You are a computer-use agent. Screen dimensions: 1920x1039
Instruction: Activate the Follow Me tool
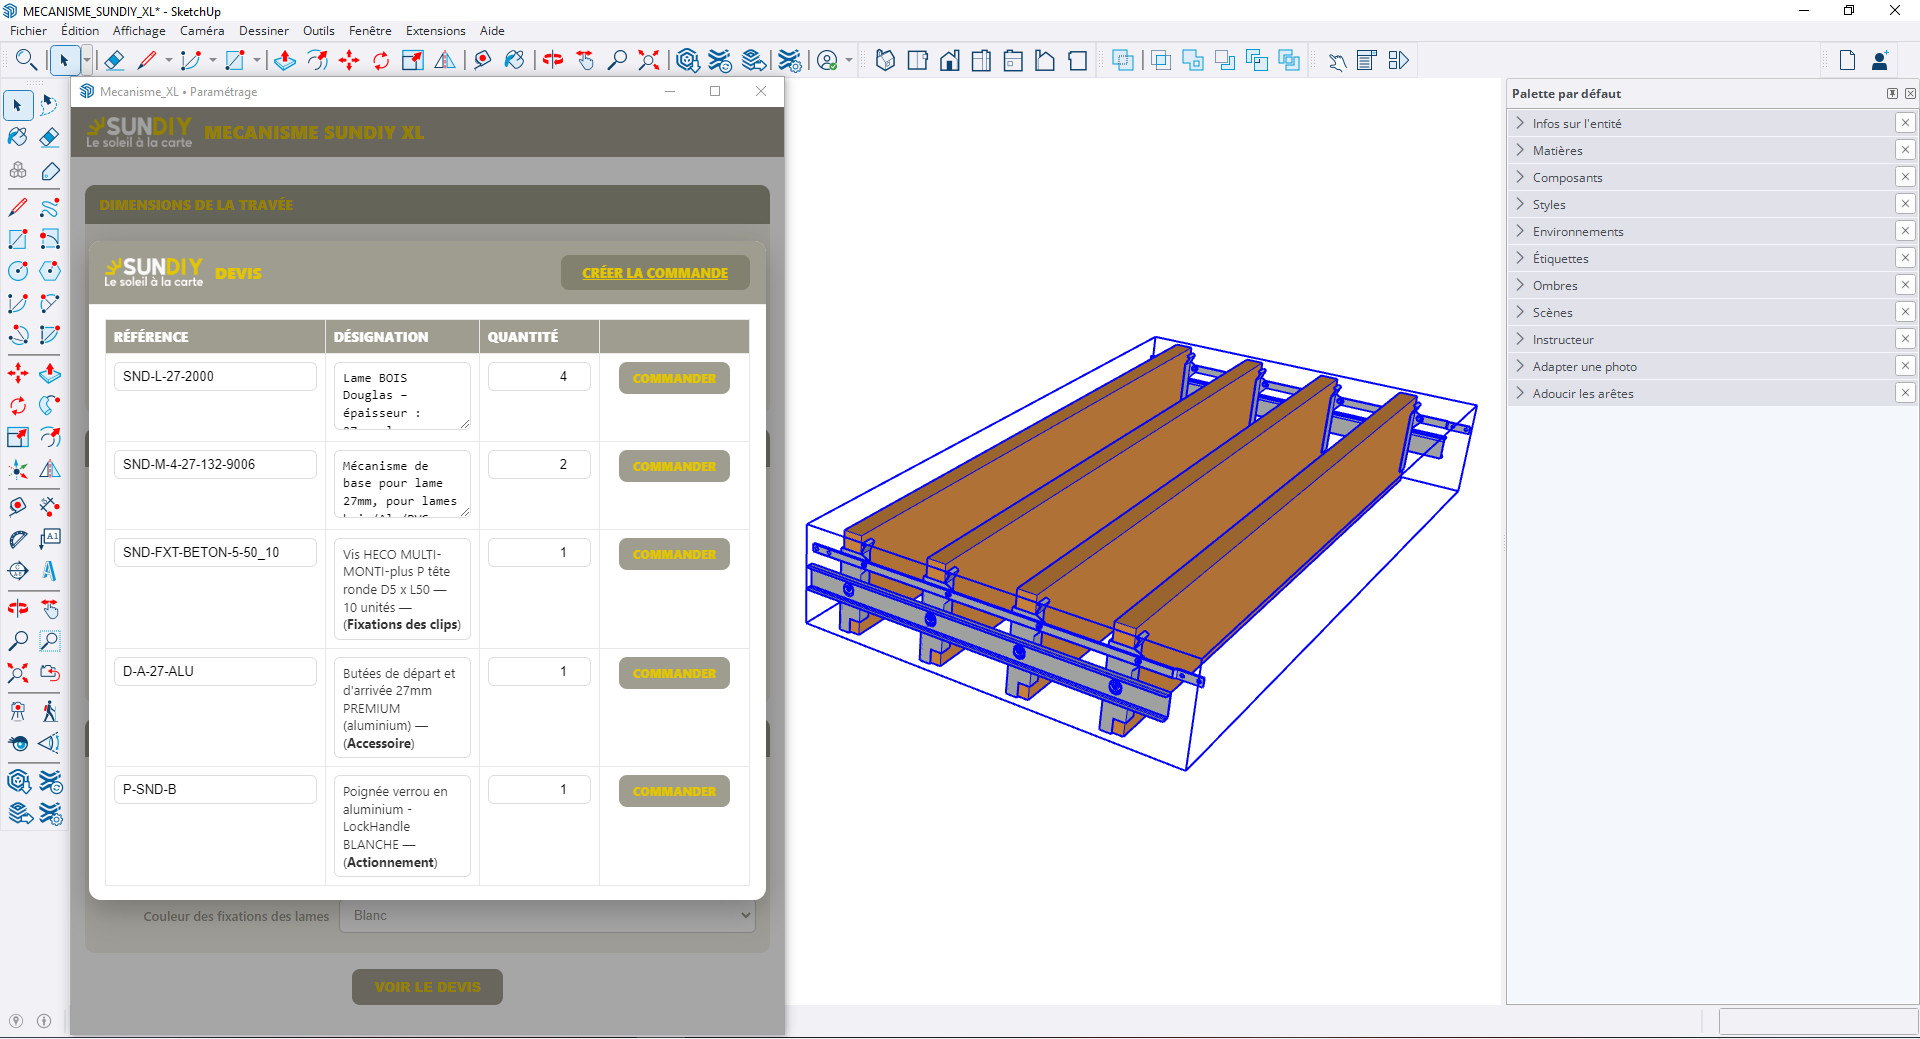click(49, 405)
